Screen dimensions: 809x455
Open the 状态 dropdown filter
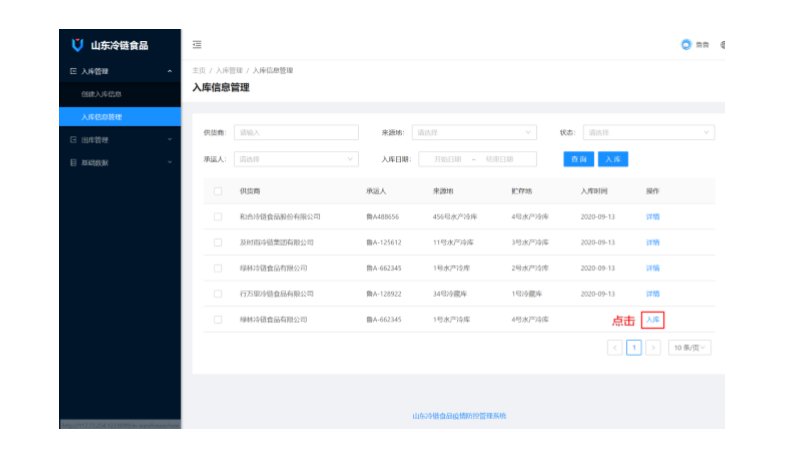coord(648,132)
